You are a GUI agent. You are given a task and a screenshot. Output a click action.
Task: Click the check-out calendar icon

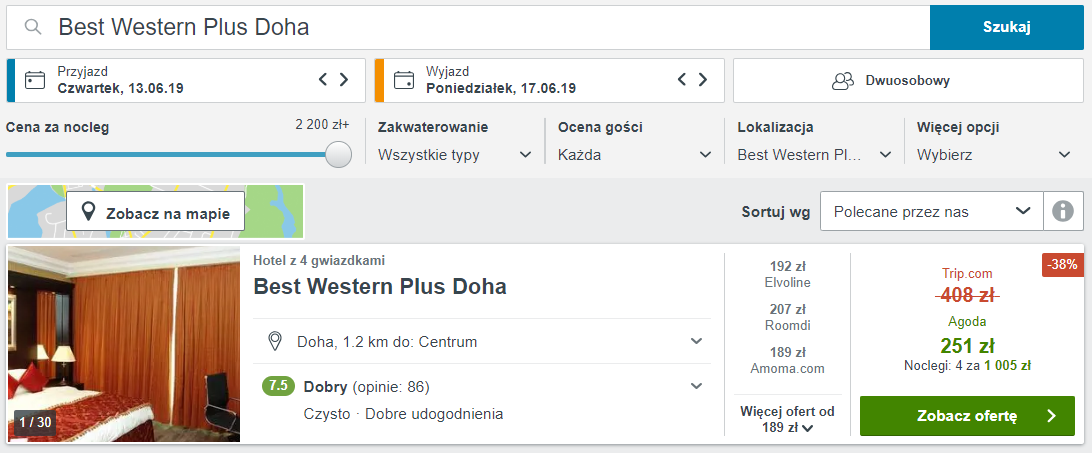pyautogui.click(x=403, y=80)
